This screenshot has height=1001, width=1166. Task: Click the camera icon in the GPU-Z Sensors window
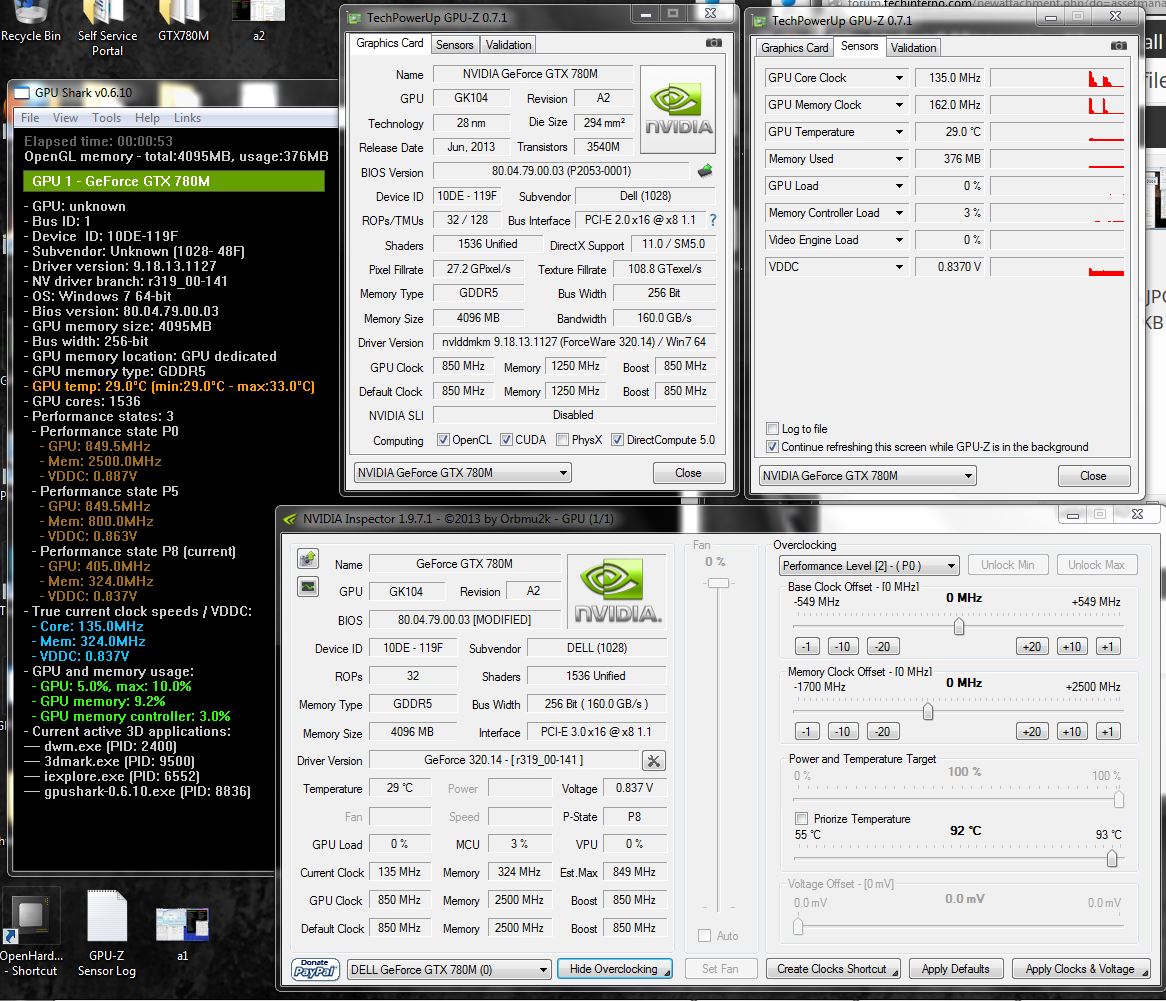click(x=1118, y=46)
